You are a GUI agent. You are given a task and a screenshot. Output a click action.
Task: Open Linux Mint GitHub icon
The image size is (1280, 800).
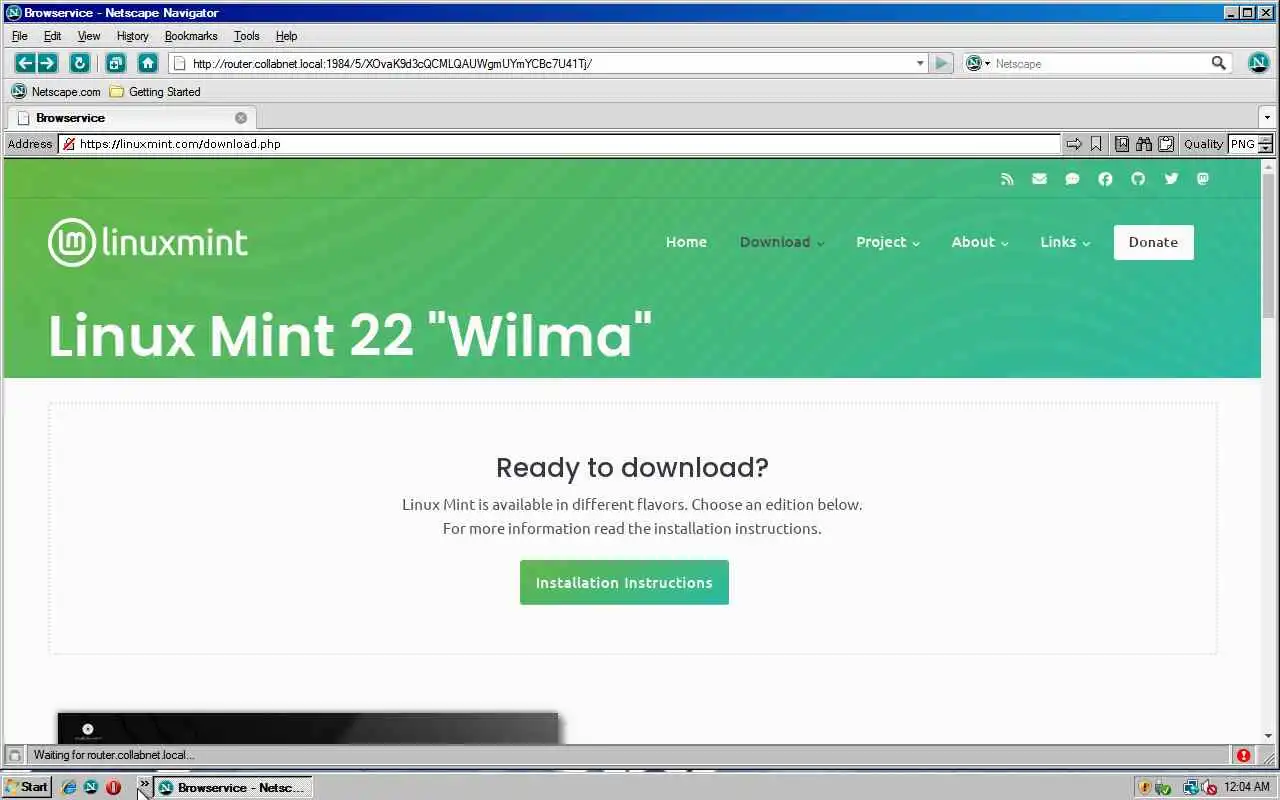point(1138,179)
